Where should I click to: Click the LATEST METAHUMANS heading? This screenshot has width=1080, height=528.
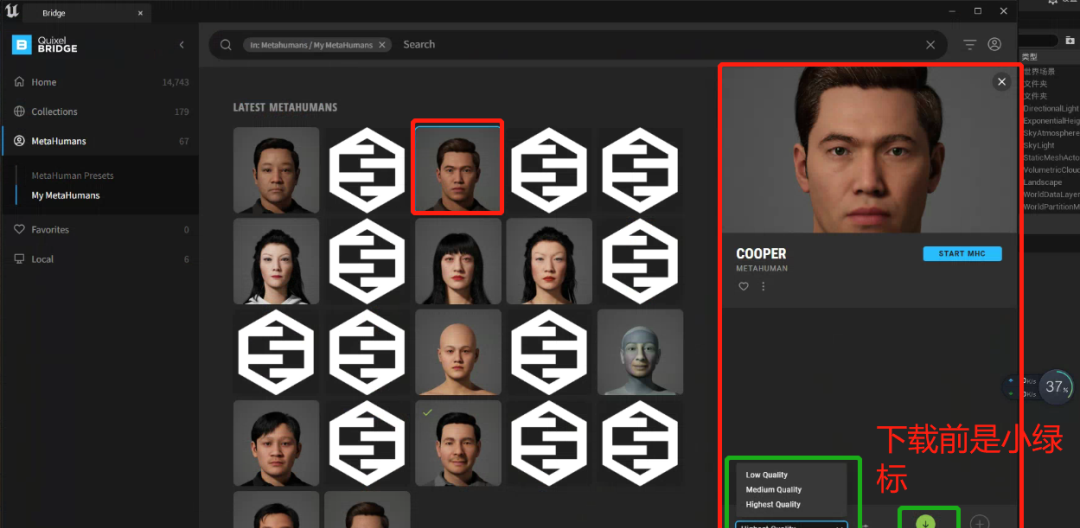point(285,107)
